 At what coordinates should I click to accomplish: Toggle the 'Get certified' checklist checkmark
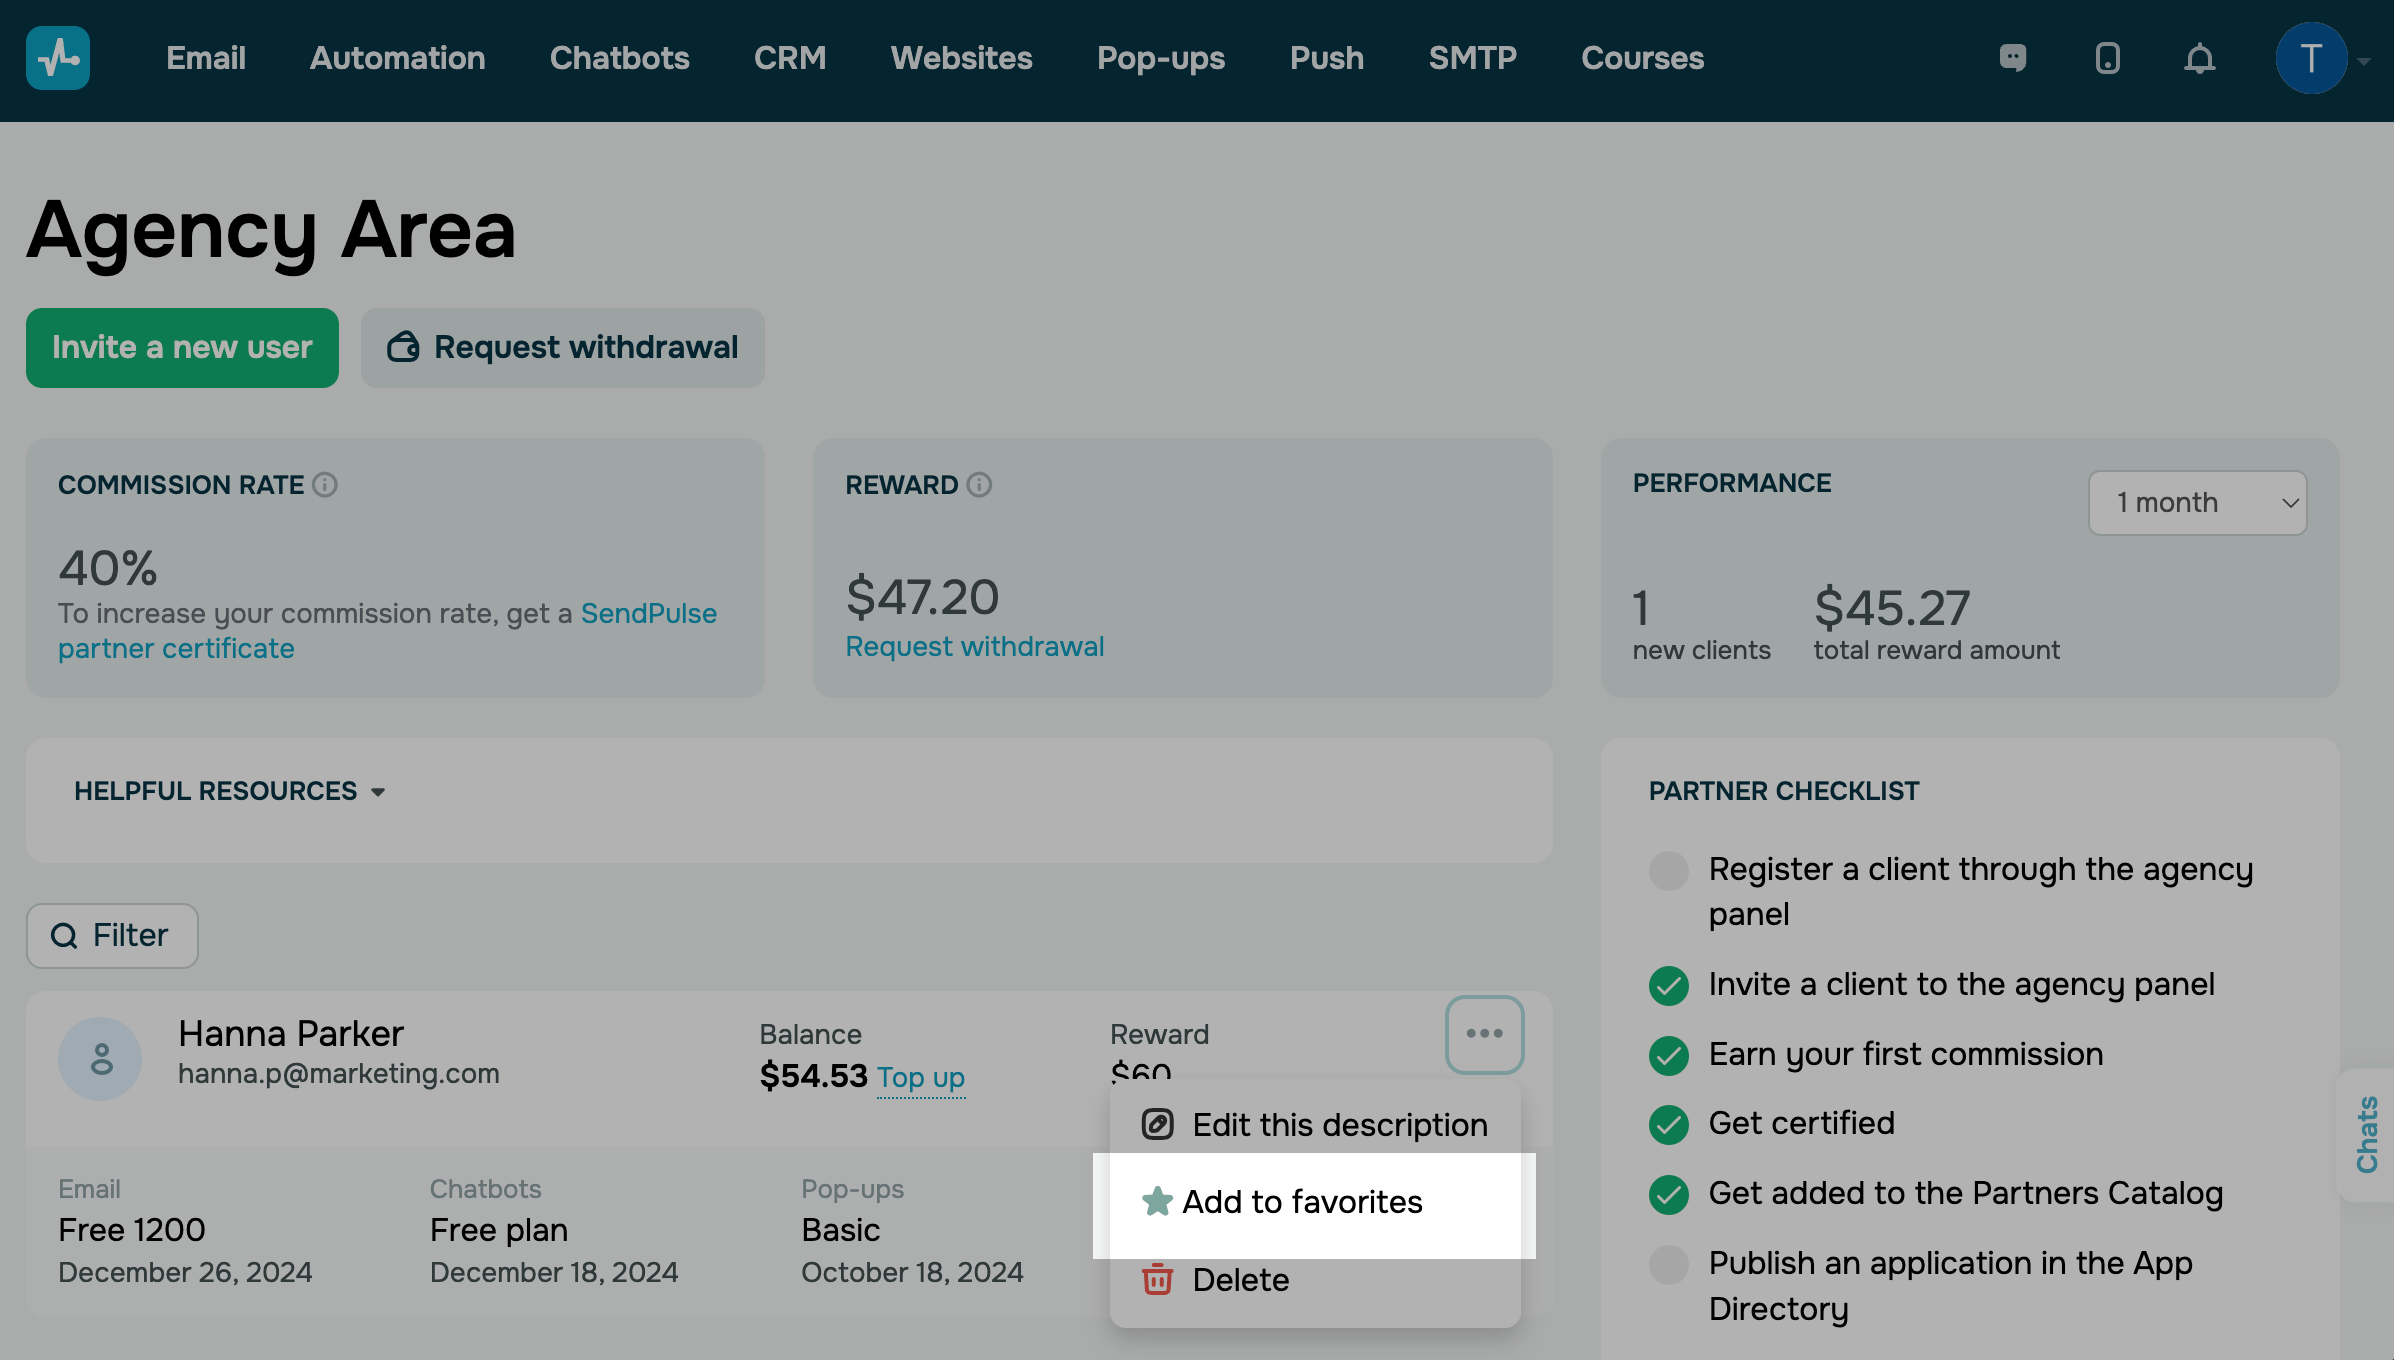point(1668,1124)
